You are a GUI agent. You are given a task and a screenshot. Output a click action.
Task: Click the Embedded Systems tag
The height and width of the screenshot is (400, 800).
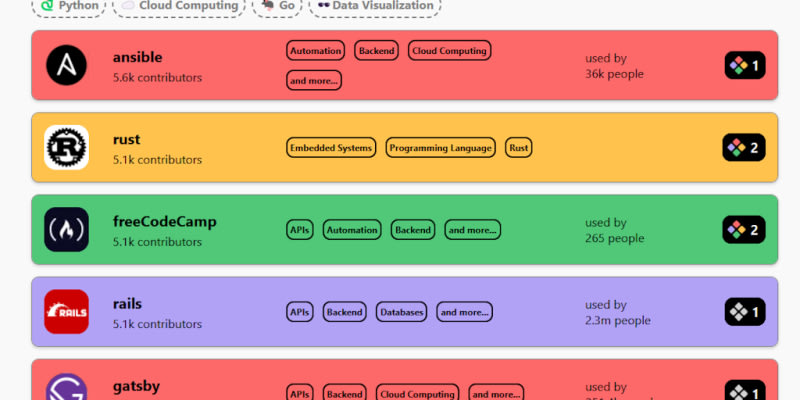click(x=331, y=147)
